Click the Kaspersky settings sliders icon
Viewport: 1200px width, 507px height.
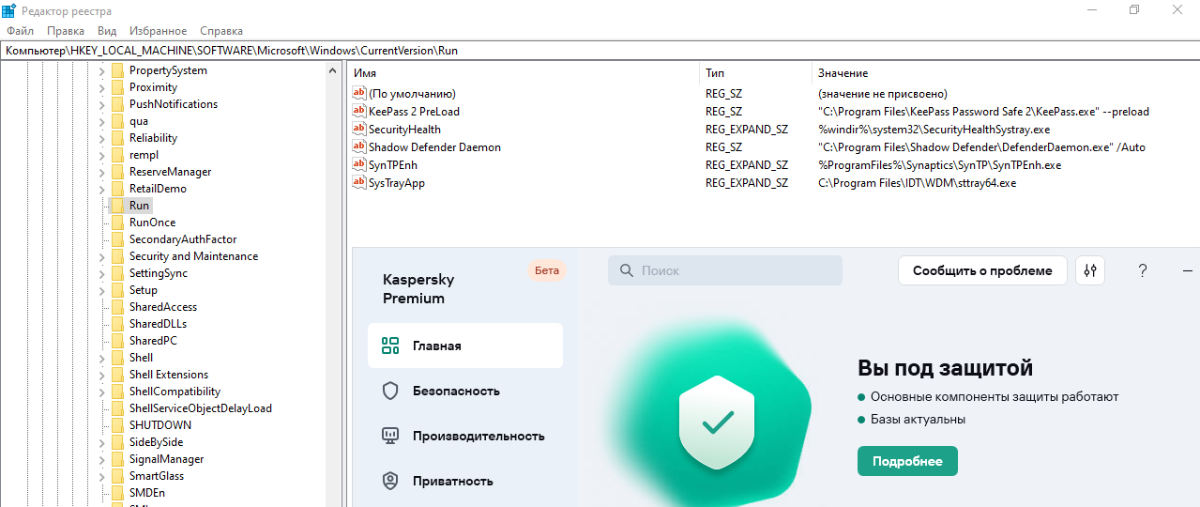click(1091, 271)
